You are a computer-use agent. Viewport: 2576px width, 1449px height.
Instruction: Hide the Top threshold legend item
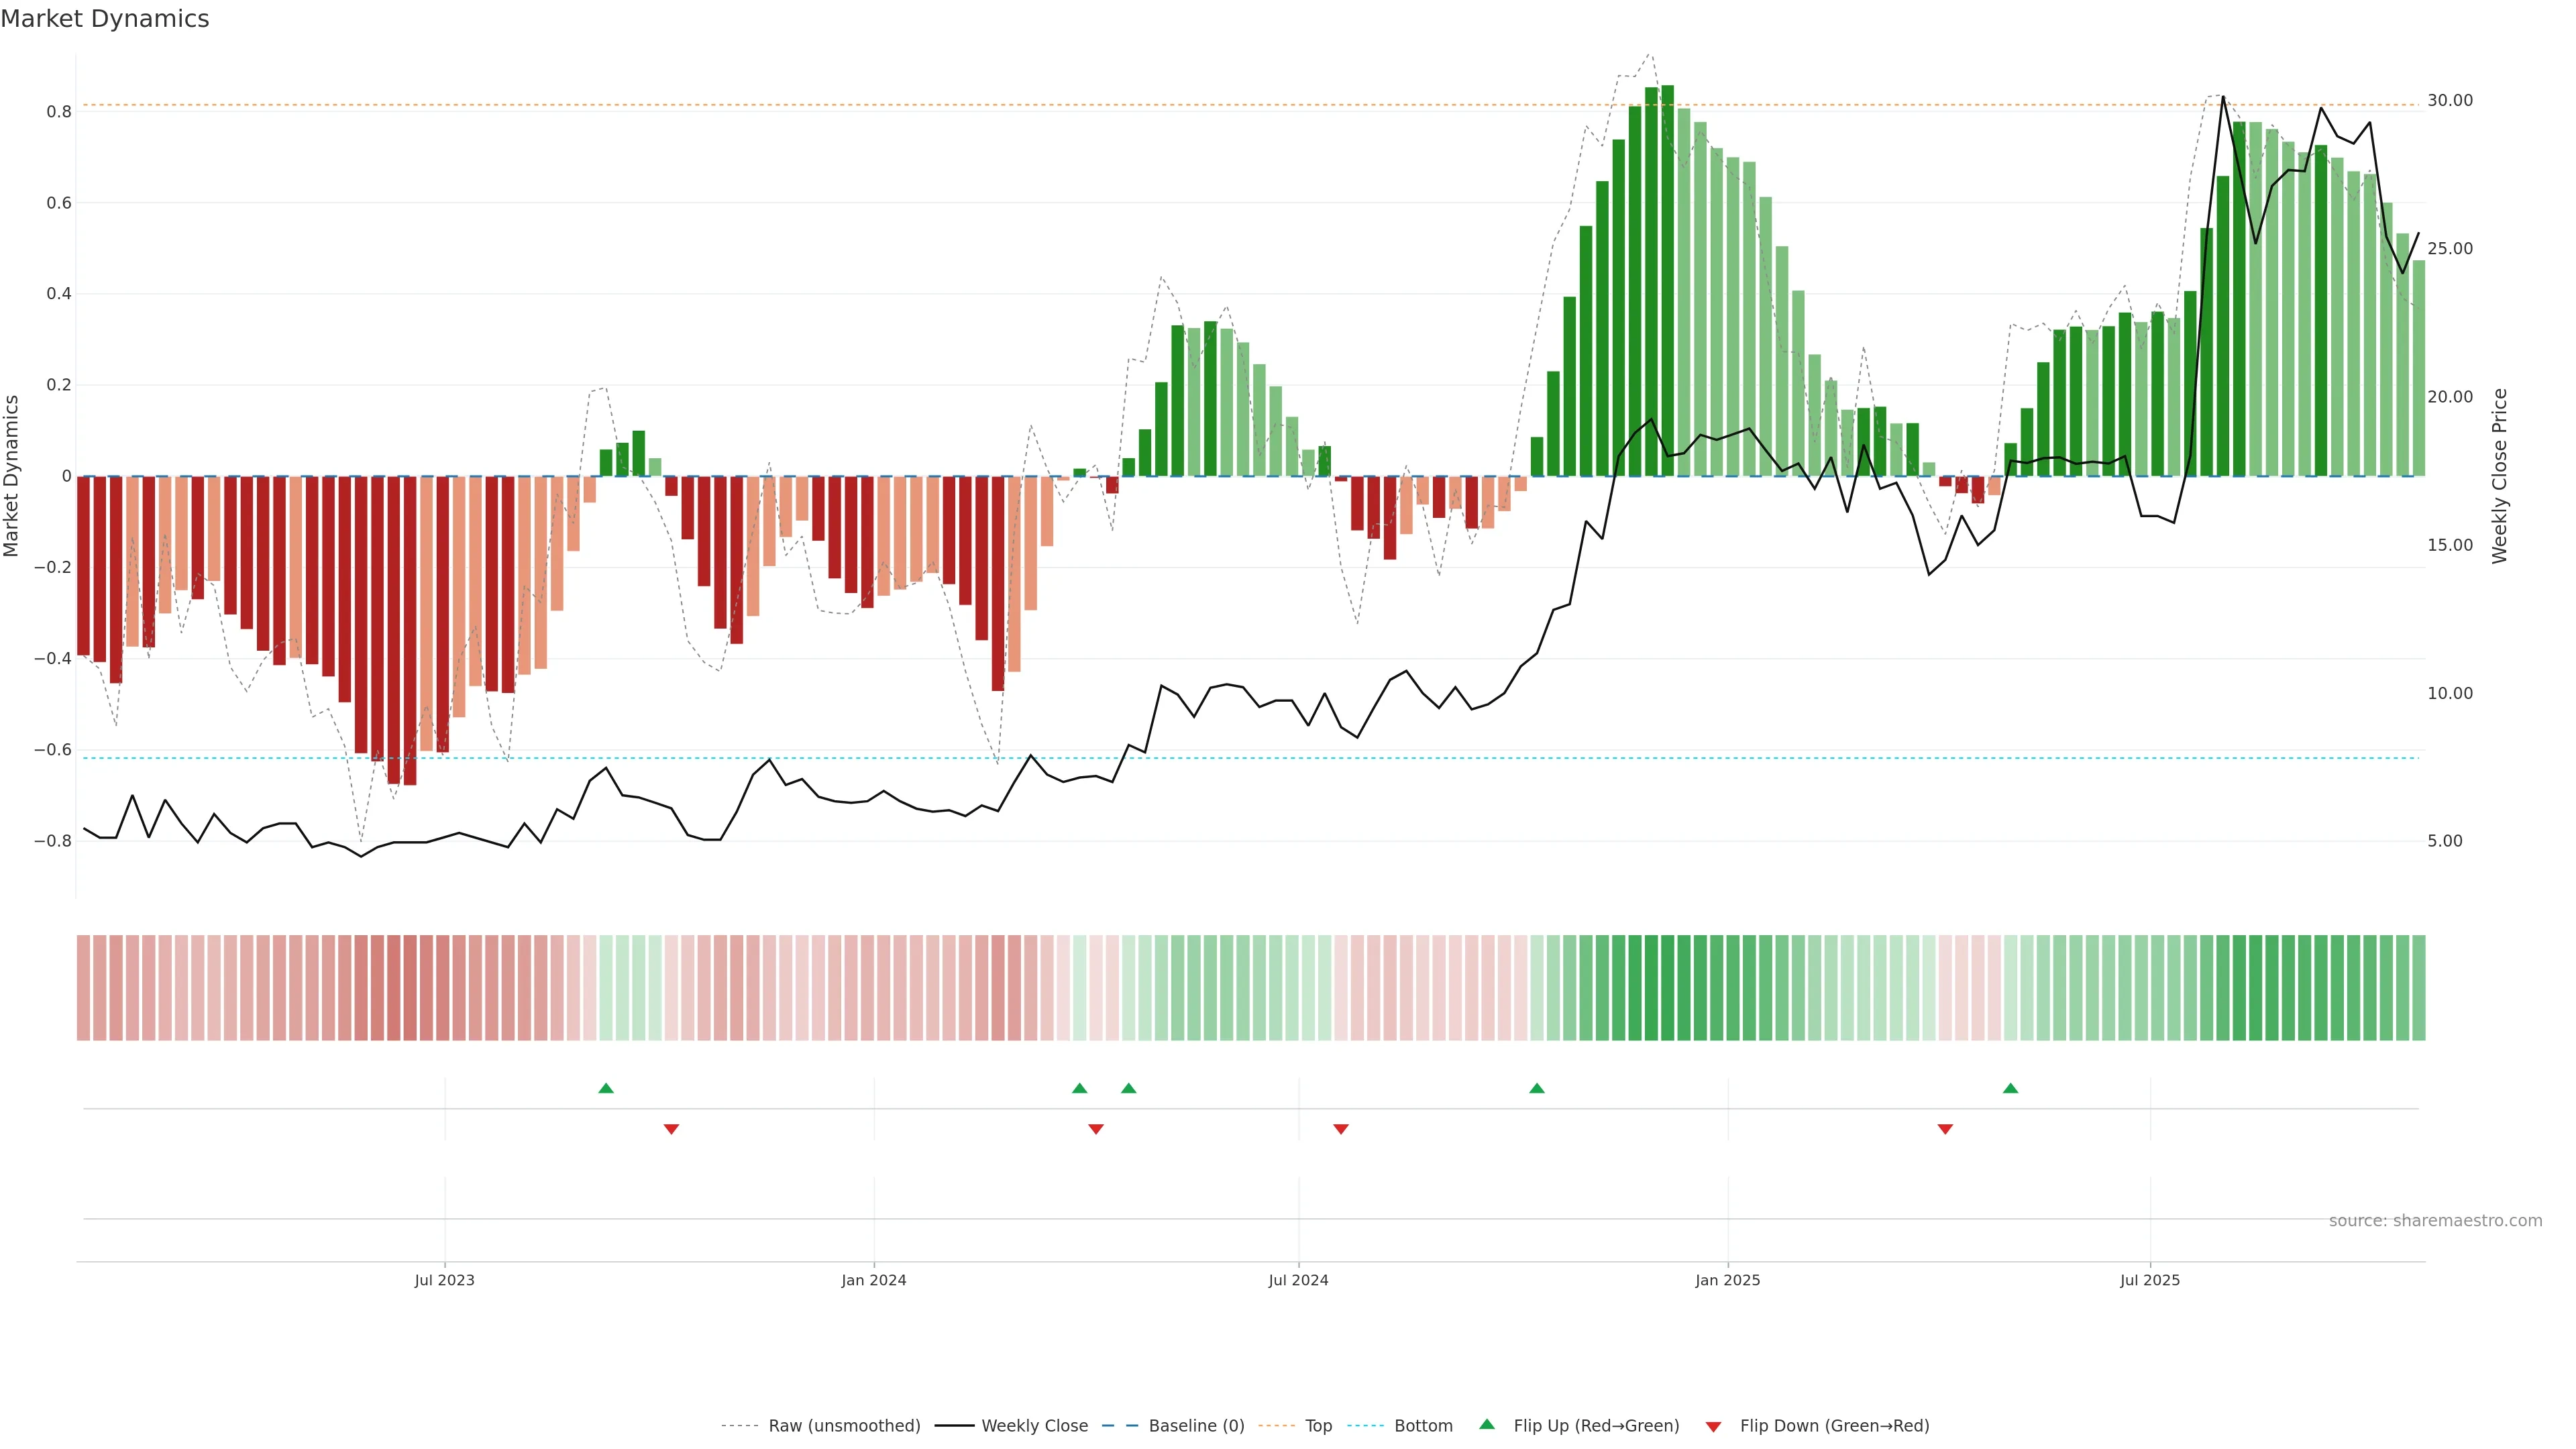tap(1318, 1426)
